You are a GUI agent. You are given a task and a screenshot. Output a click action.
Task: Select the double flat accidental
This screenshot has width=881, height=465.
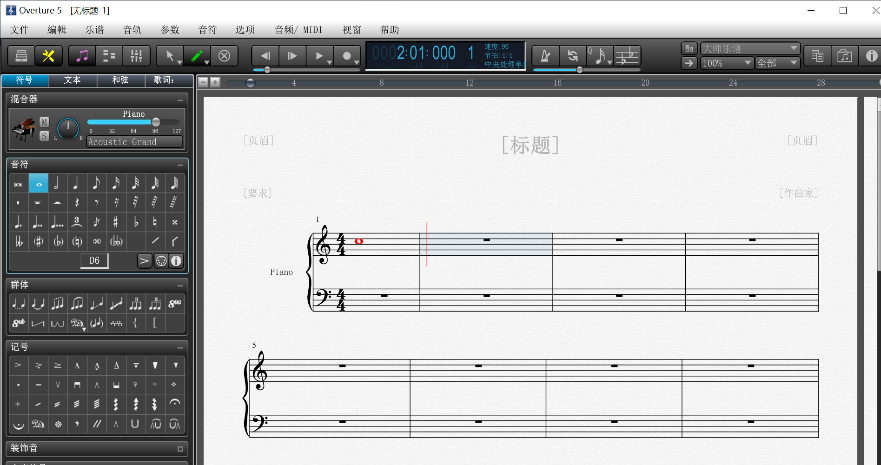coord(19,242)
